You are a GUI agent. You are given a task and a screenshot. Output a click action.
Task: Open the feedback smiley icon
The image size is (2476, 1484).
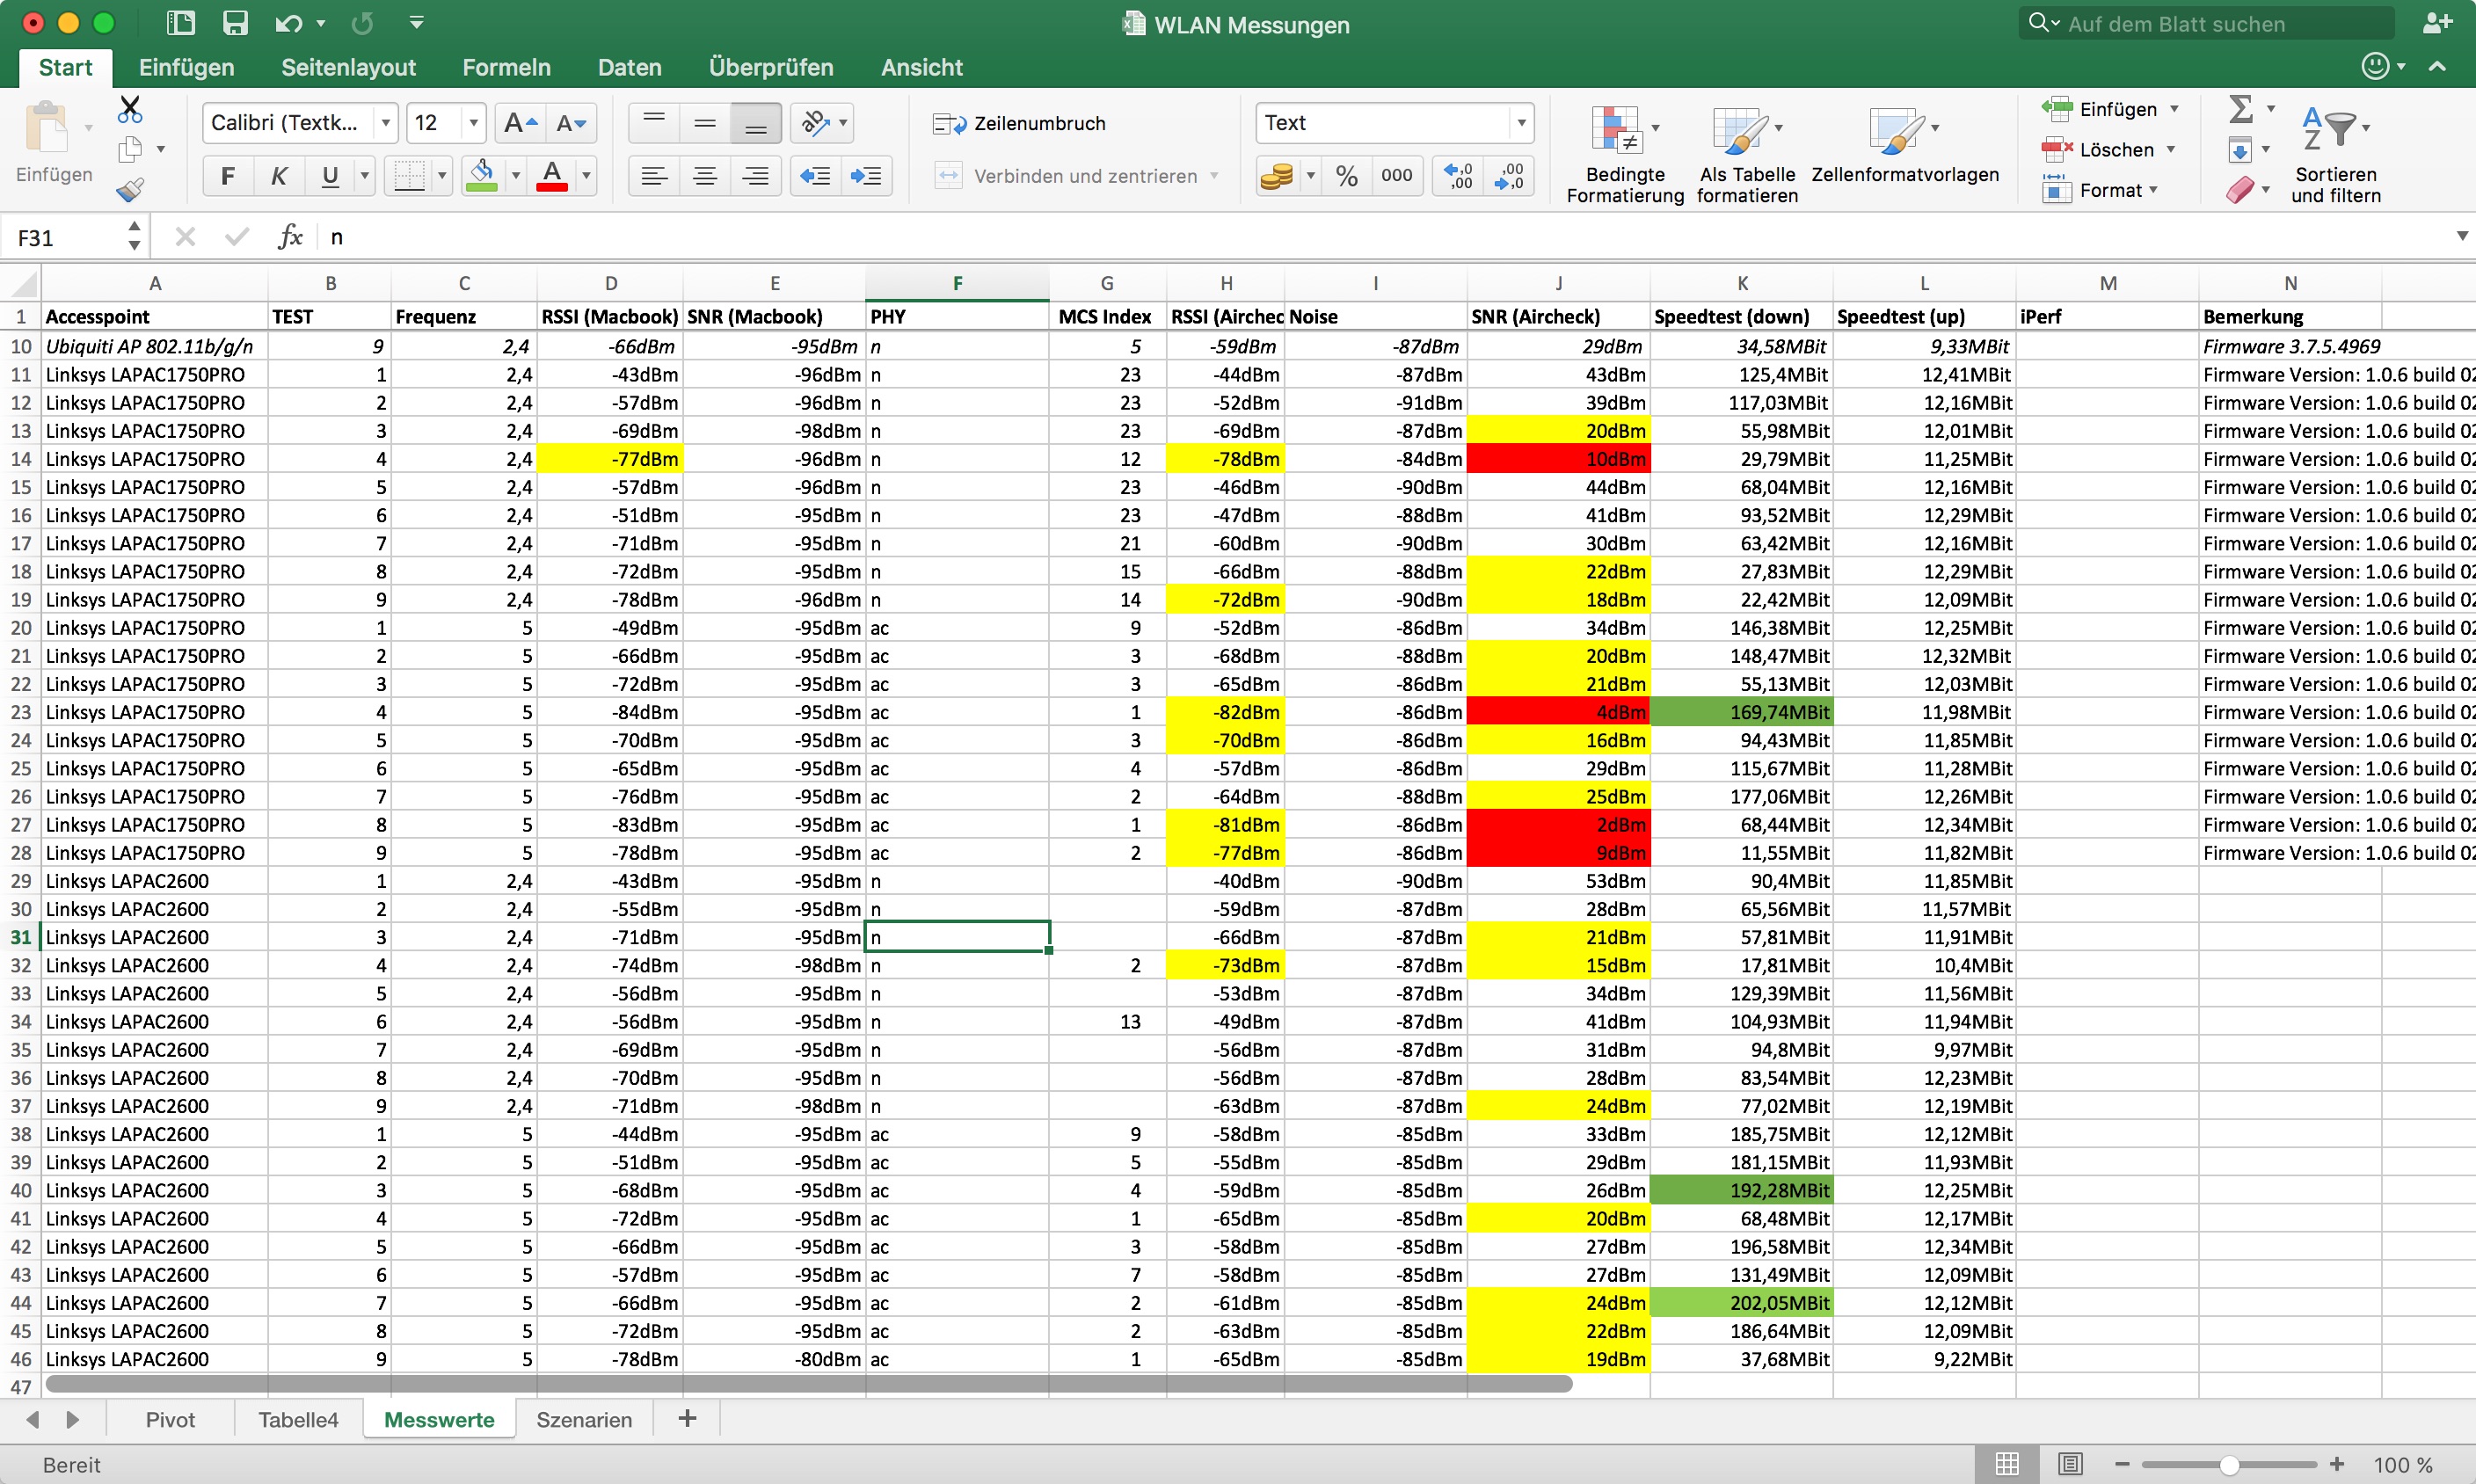point(2376,66)
